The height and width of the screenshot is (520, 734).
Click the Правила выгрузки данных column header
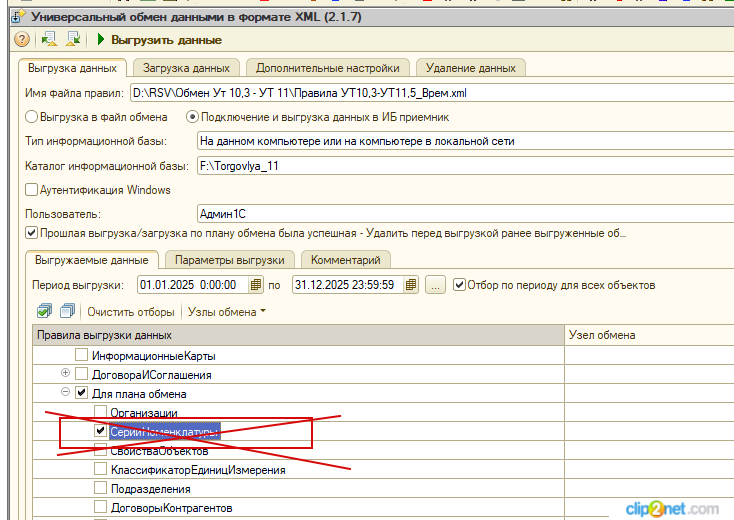point(298,335)
